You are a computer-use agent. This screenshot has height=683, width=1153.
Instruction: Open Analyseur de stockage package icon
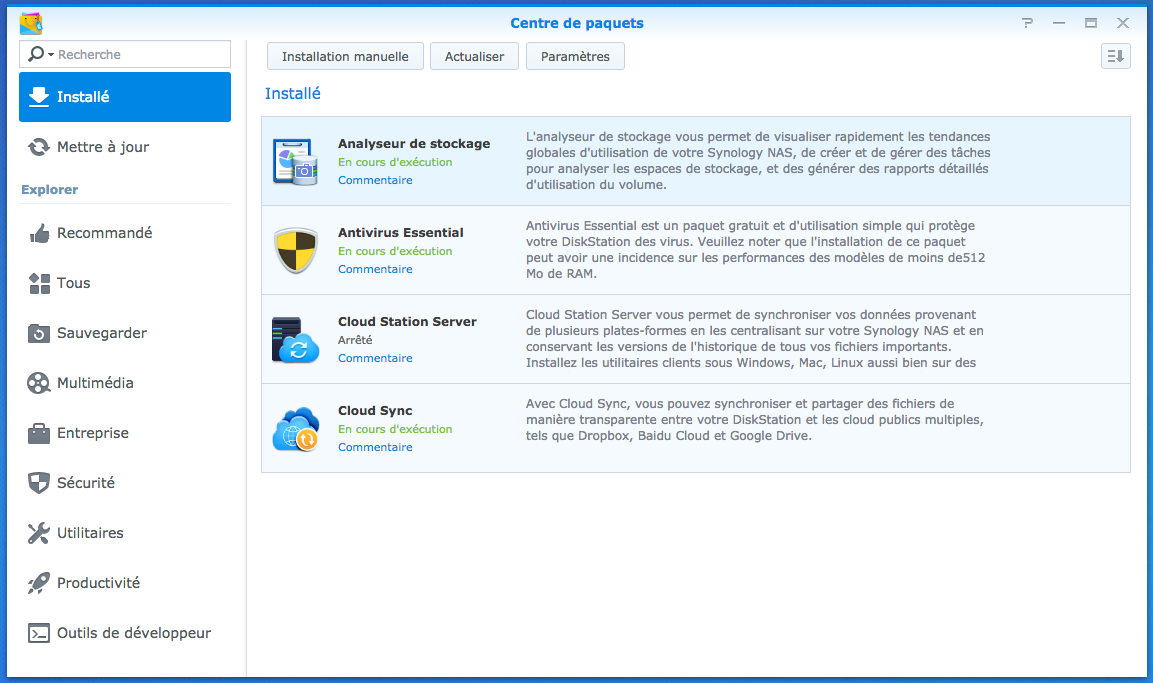pos(296,162)
